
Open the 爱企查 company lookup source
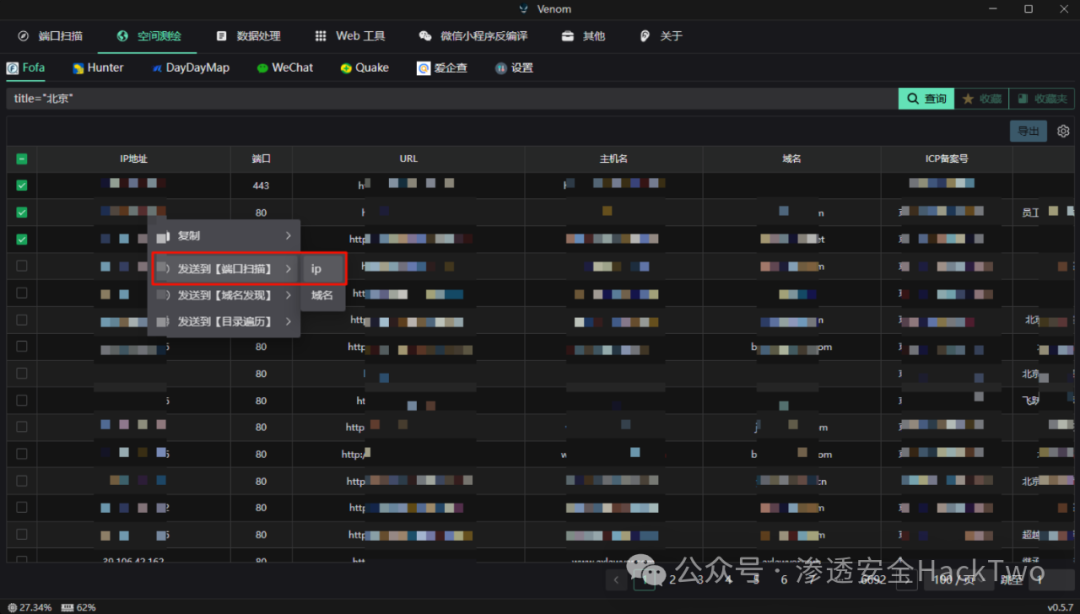442,67
